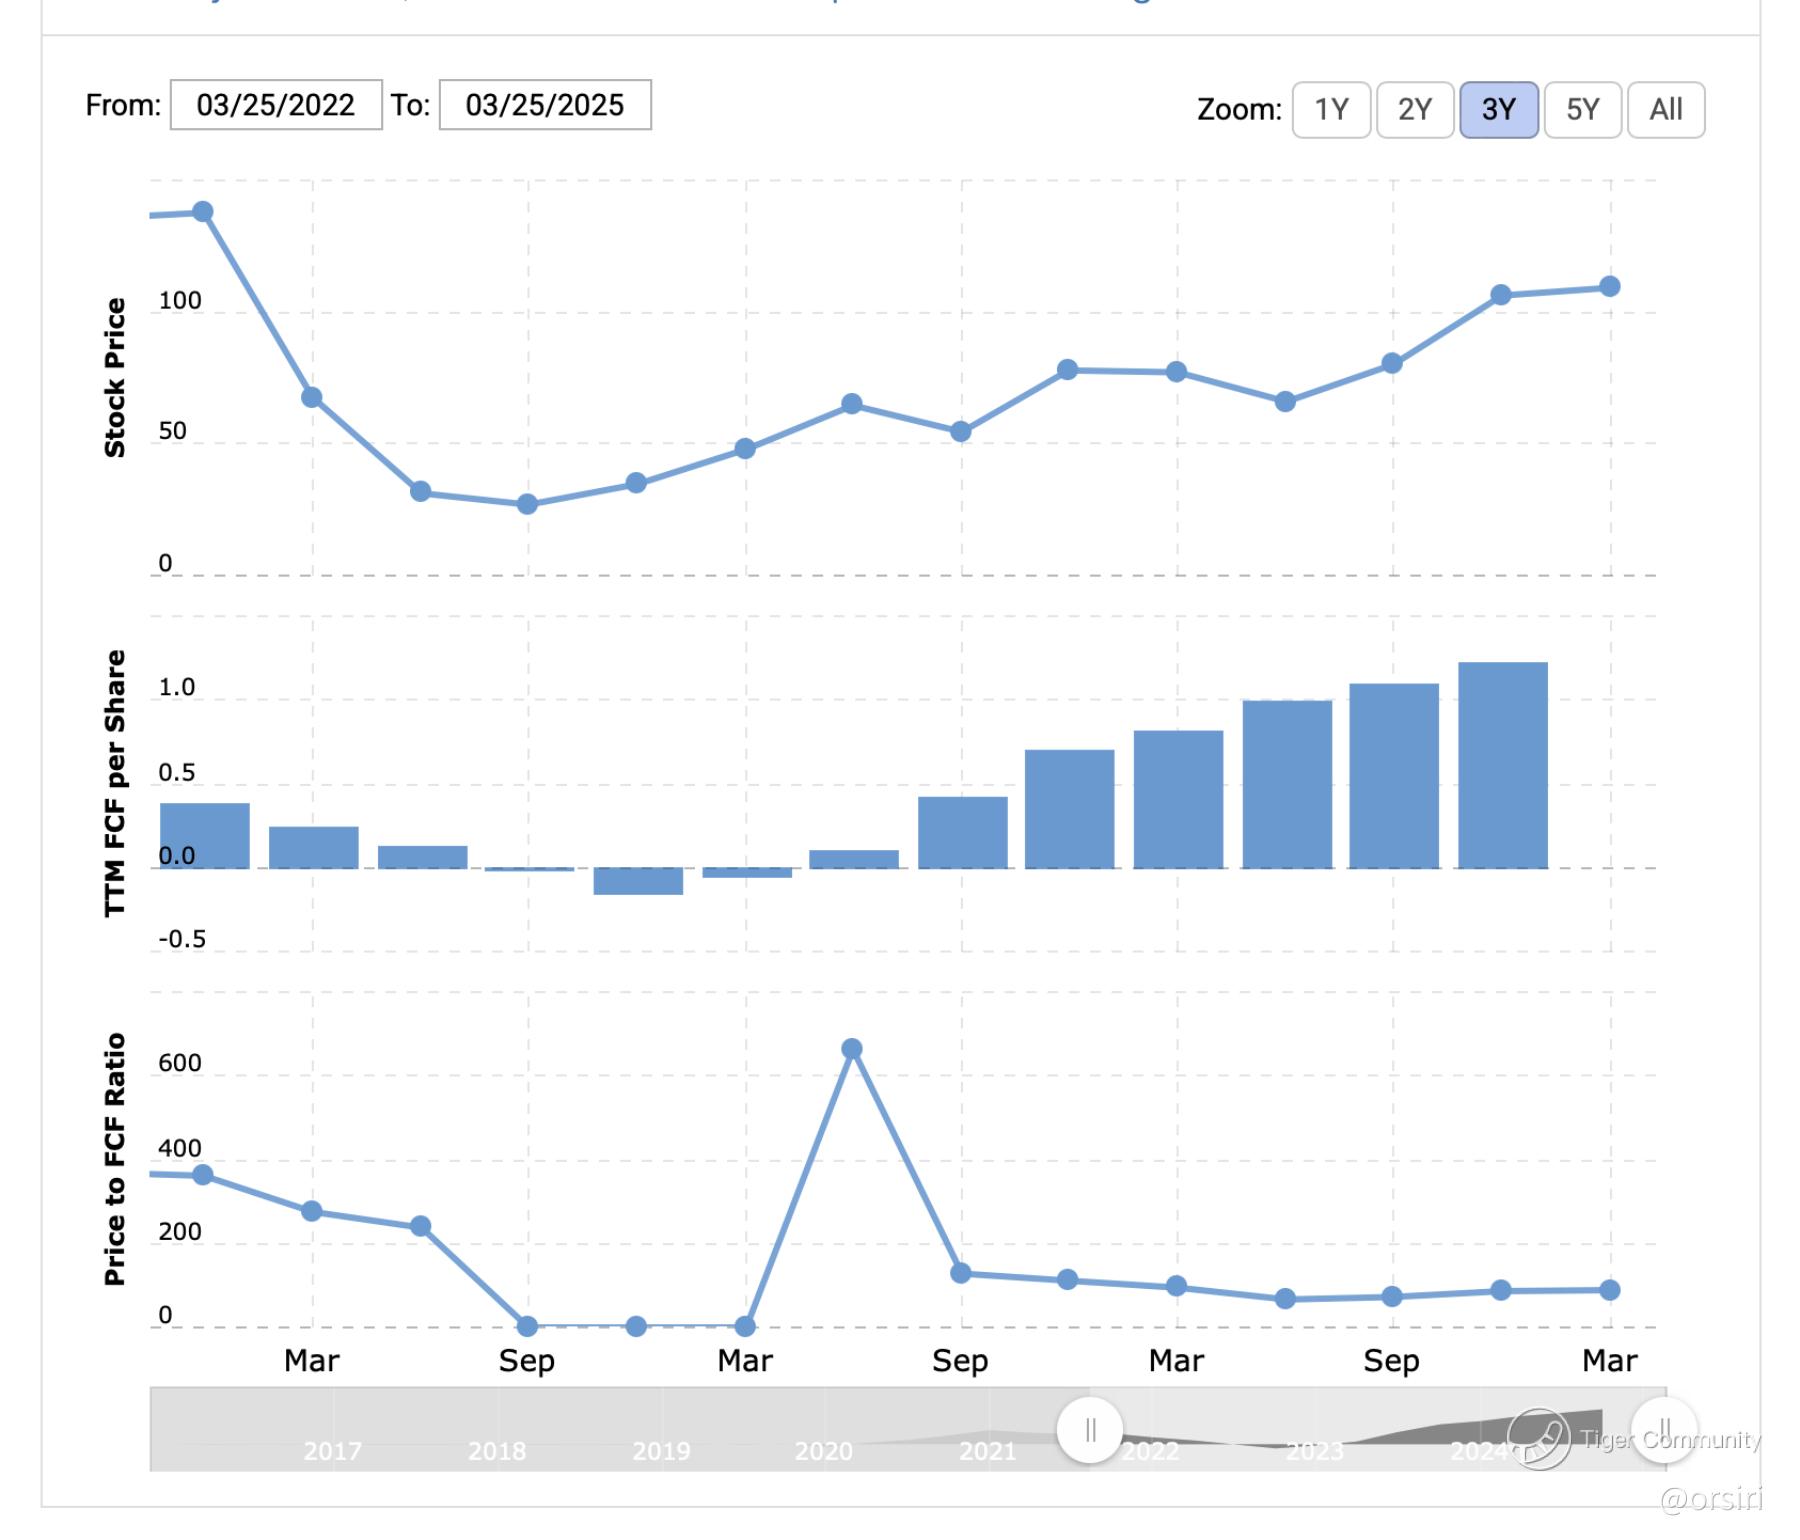Click the TTM FCF per Share axis title
This screenshot has height=1540, width=1800.
[115, 783]
